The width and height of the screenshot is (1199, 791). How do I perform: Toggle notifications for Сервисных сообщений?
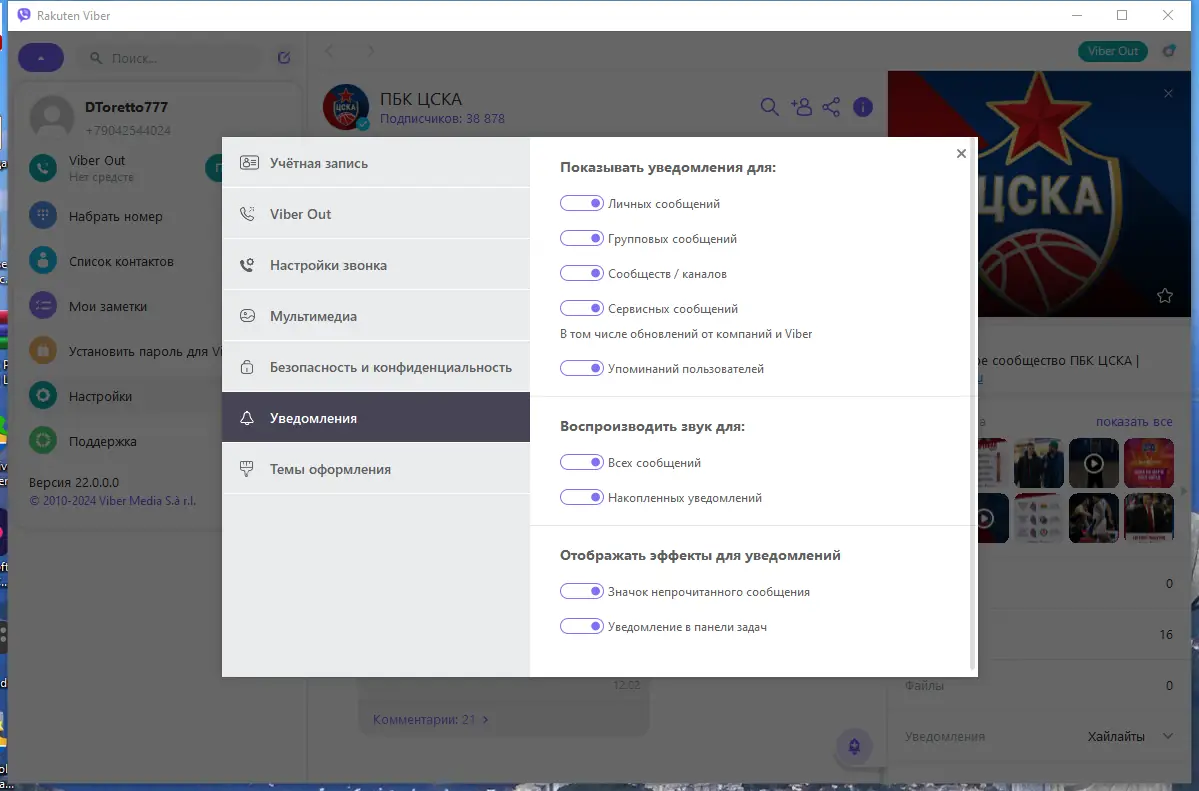pyautogui.click(x=581, y=308)
